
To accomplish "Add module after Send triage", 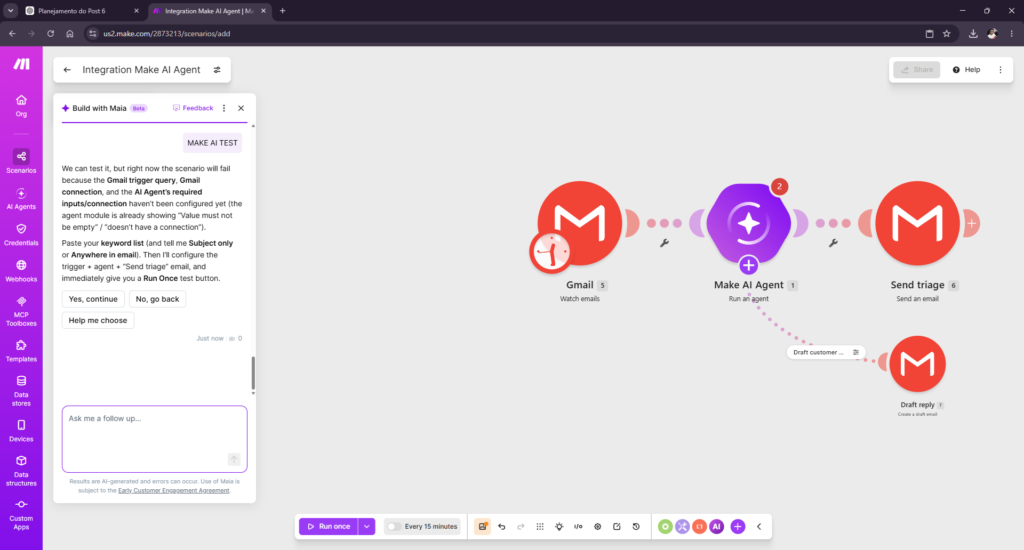I will click(972, 223).
